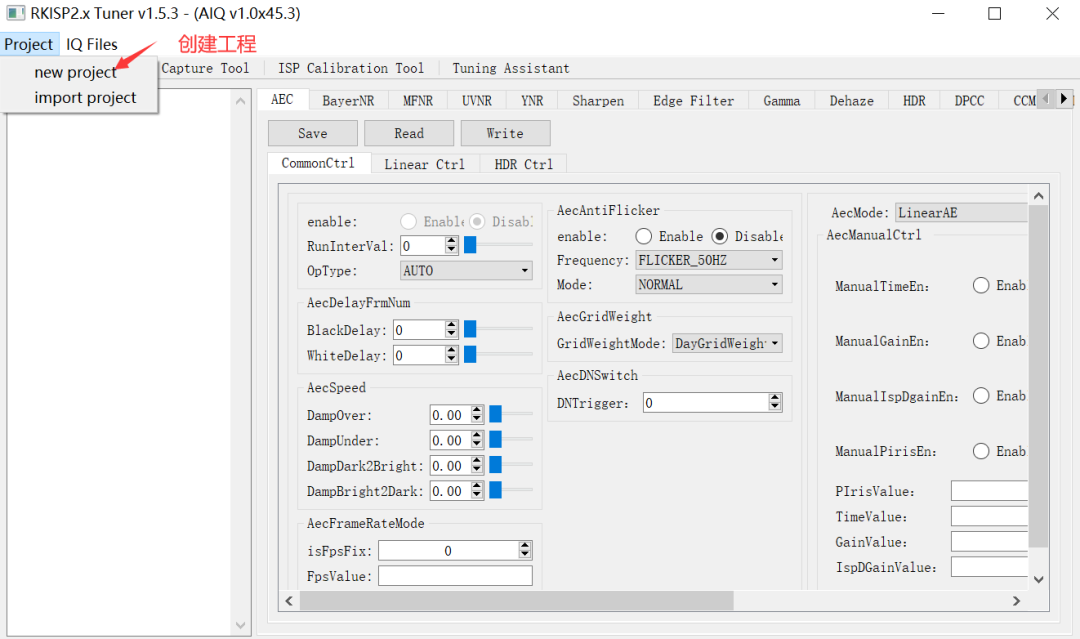
Task: Switch to Capture Tool tab
Action: (x=205, y=68)
